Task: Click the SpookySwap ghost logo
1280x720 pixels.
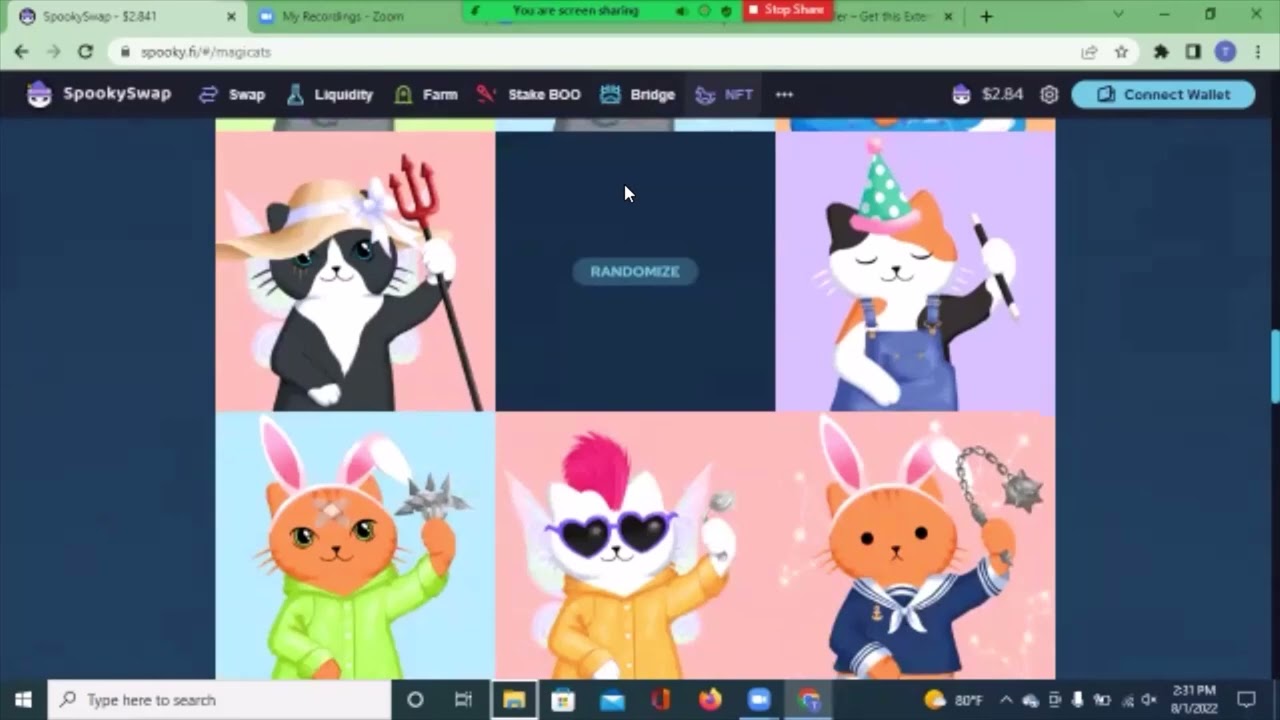Action: click(x=39, y=94)
